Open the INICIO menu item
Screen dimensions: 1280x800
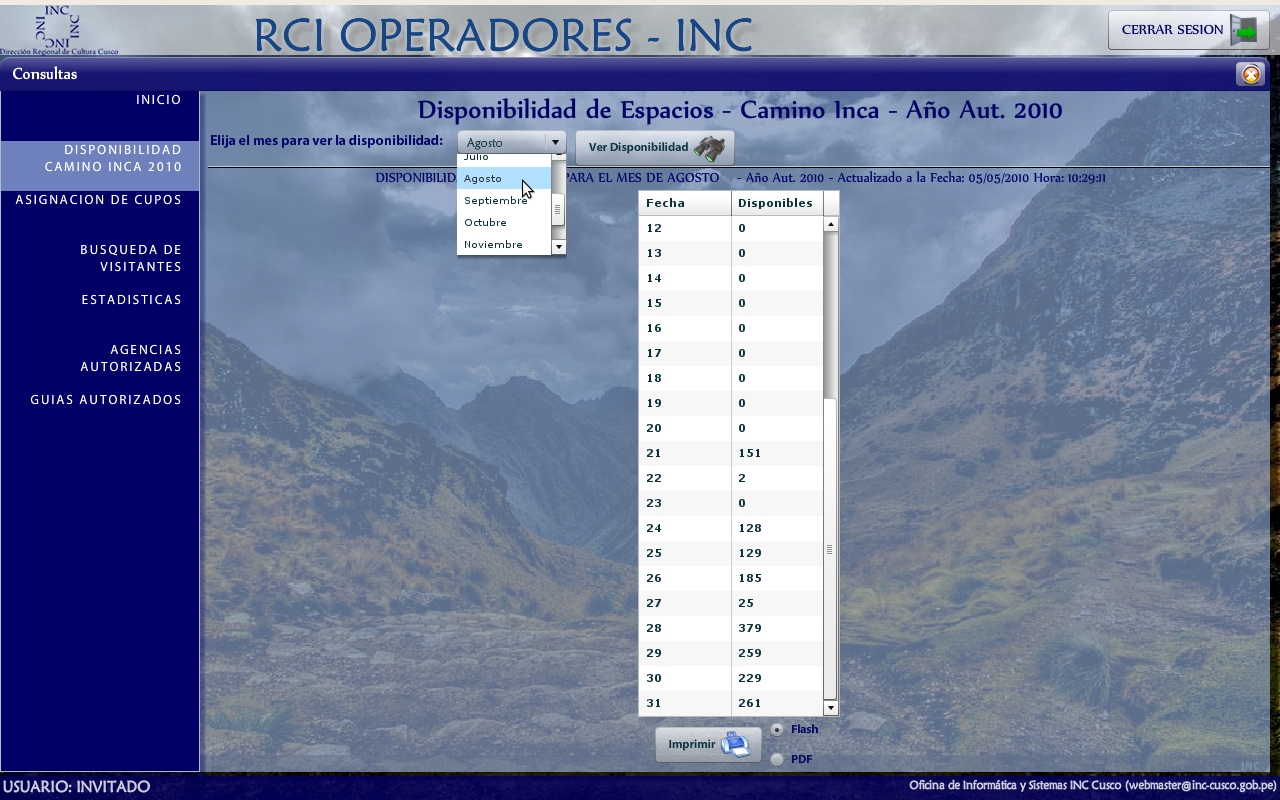[x=158, y=100]
